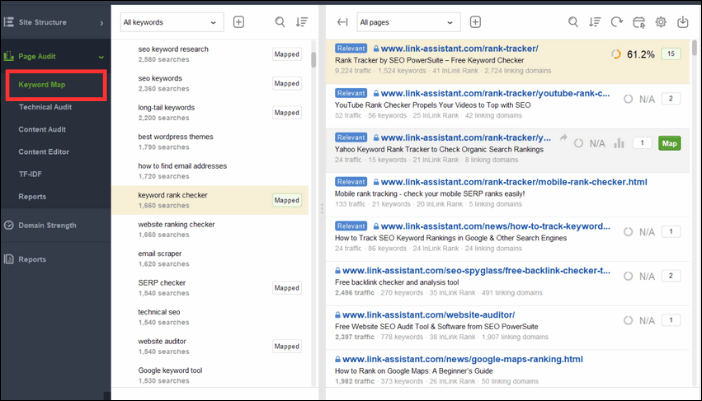This screenshot has height=401, width=702.
Task: Click keyword count 1 on Yahoo rank tracker row
Action: click(642, 143)
